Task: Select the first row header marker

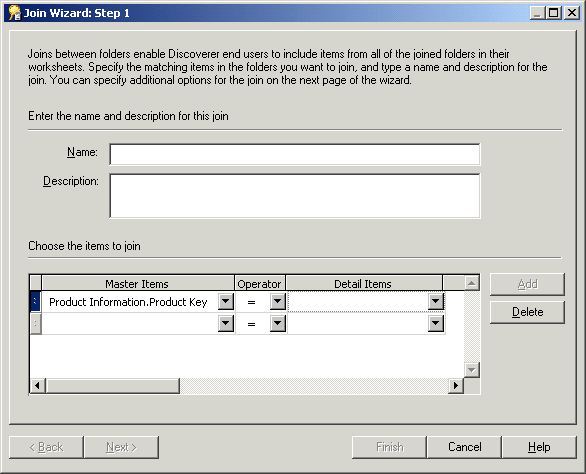Action: (35, 302)
